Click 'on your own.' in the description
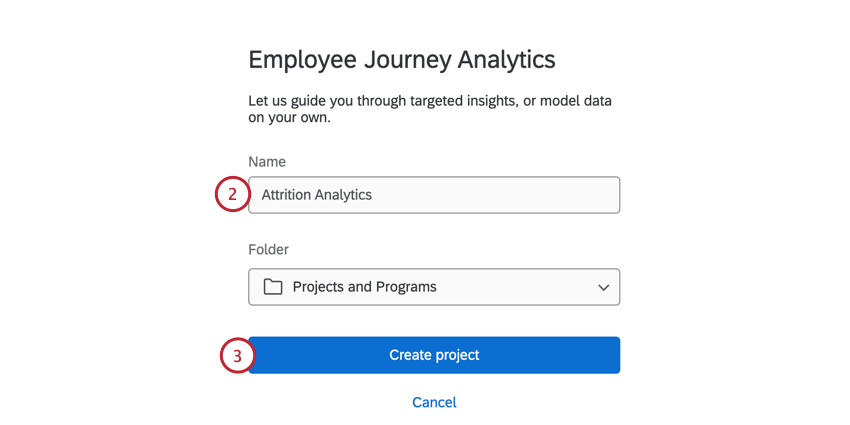This screenshot has width=850, height=425. click(x=289, y=118)
